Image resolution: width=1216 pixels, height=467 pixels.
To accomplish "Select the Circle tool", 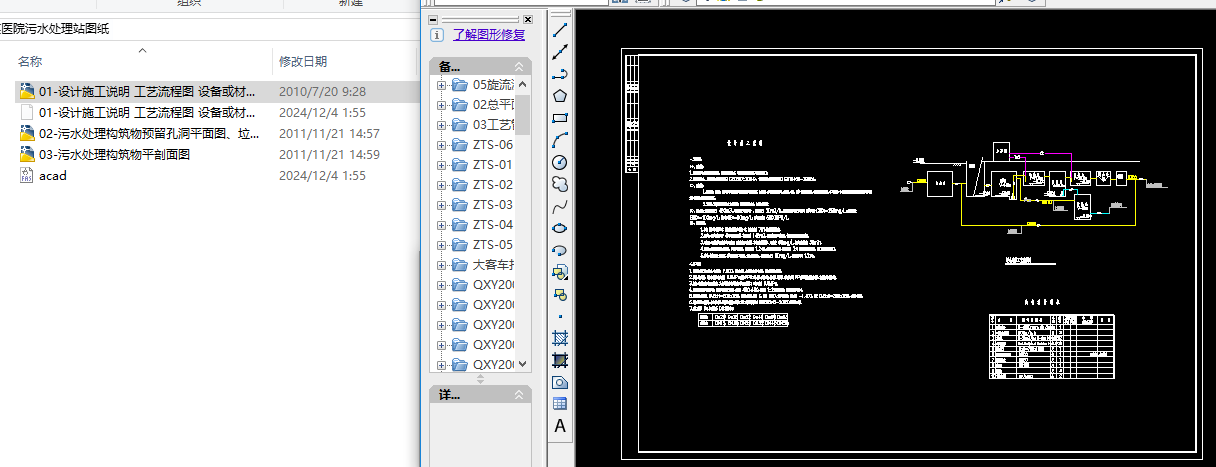I will tap(560, 162).
